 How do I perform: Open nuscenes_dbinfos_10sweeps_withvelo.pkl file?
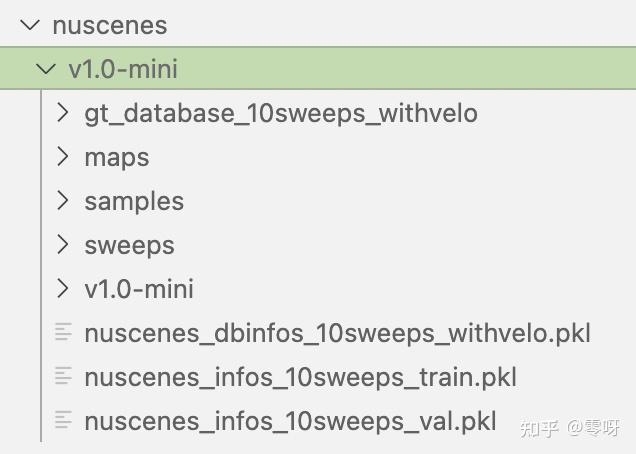pyautogui.click(x=337, y=334)
